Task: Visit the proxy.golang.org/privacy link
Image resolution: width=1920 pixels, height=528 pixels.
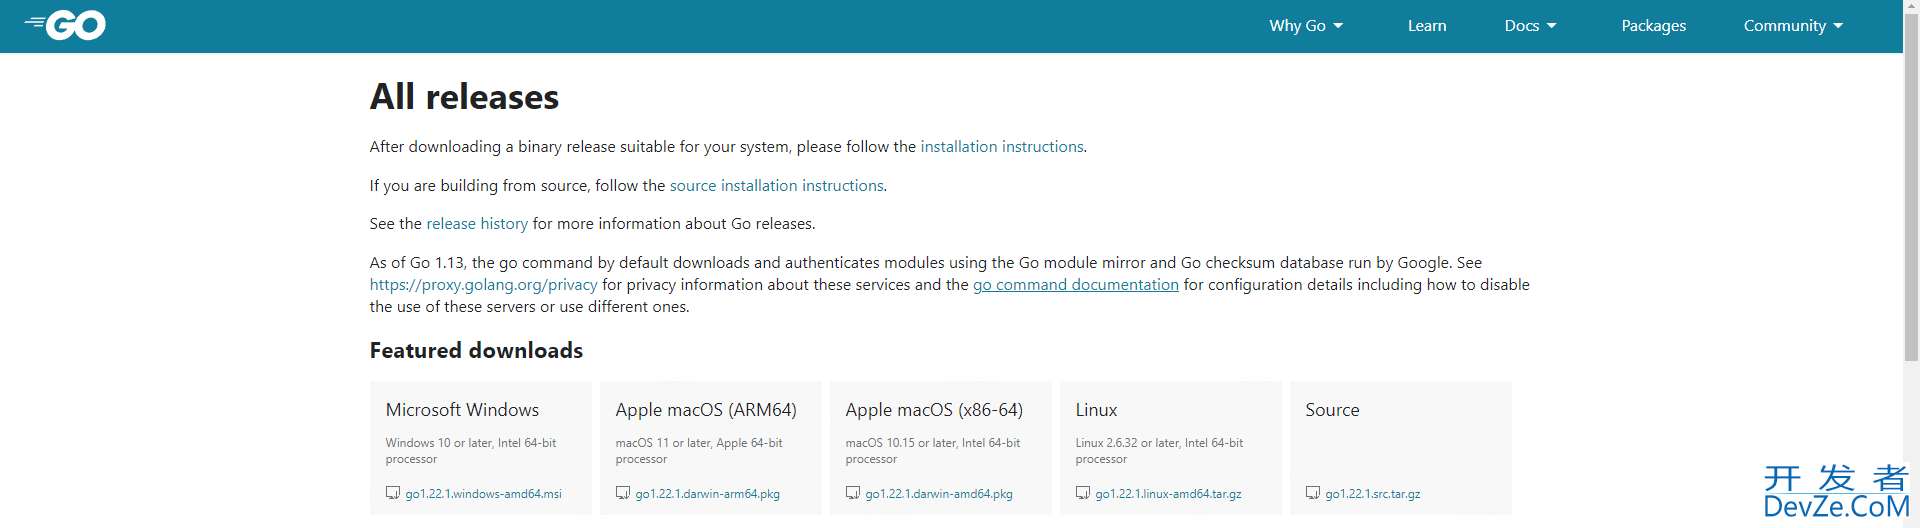Action: [x=483, y=285]
